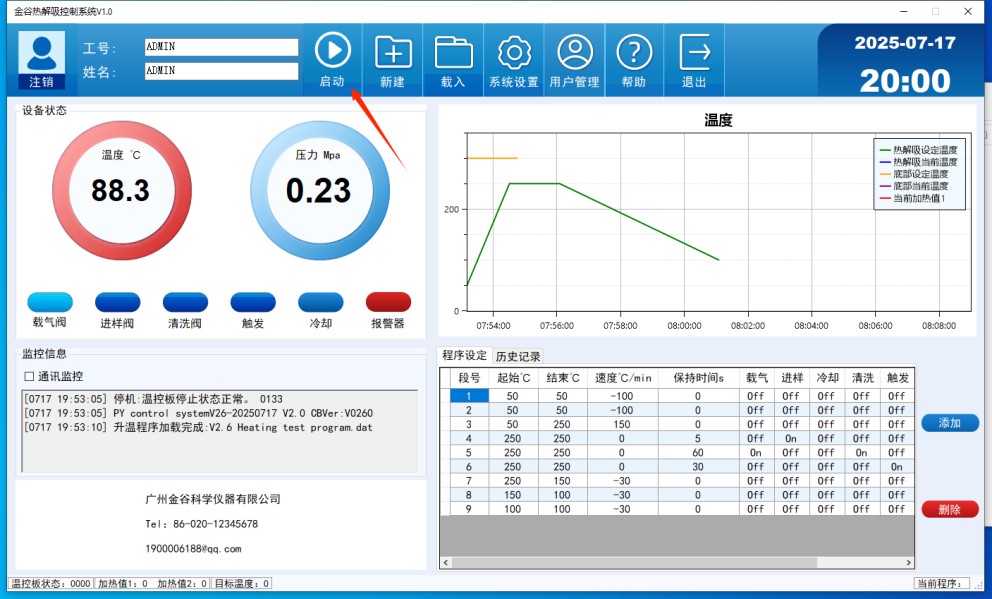This screenshot has width=992, height=599.
Task: Click the 注销 logout avatar icon
Action: click(42, 60)
